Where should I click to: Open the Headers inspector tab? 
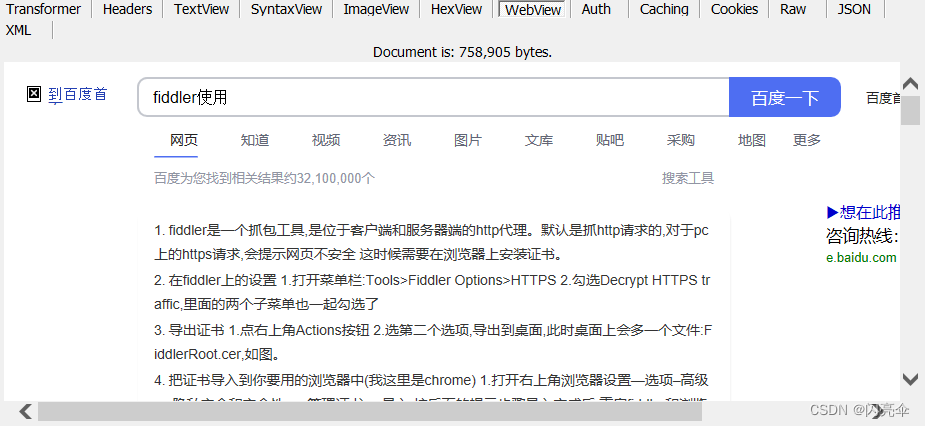(128, 9)
